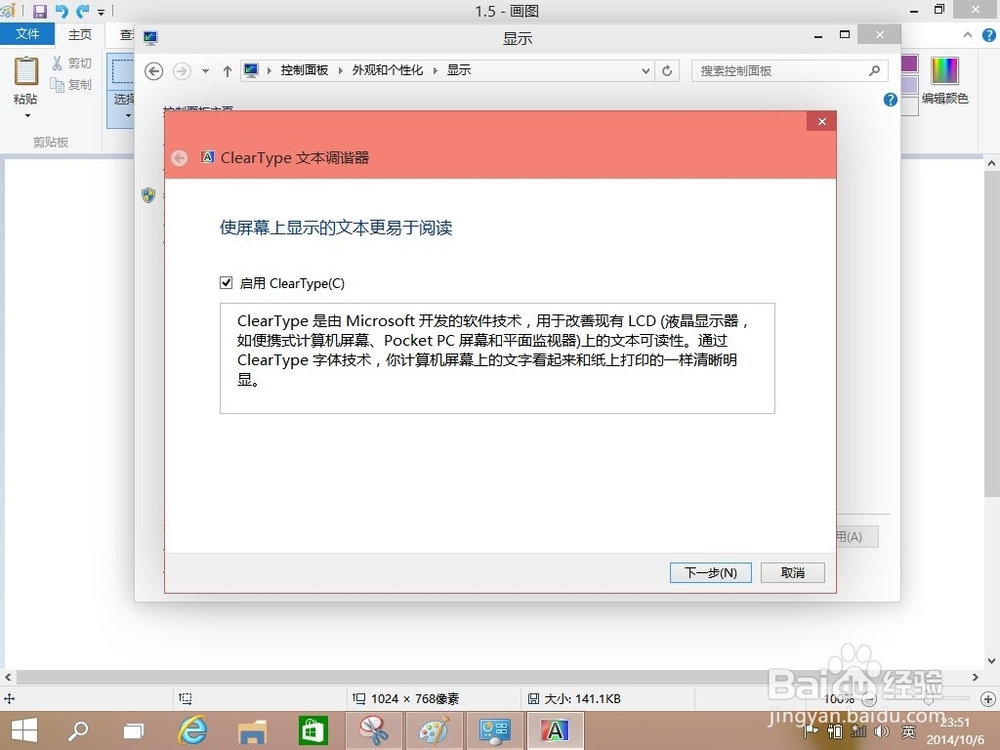Go forward in the 显示 control panel window
This screenshot has width=1000, height=750.
click(x=182, y=71)
